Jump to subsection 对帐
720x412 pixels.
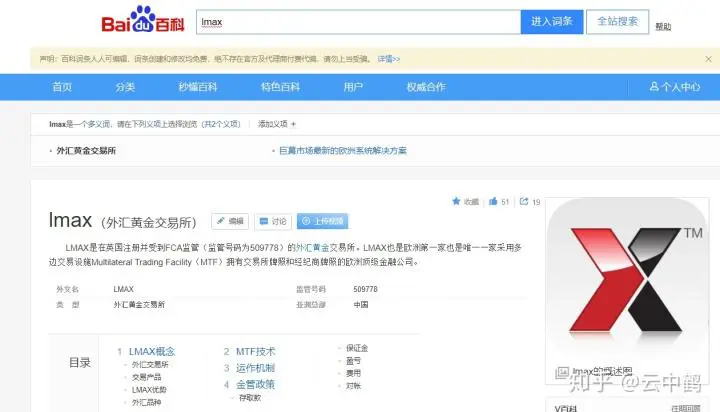[353, 386]
